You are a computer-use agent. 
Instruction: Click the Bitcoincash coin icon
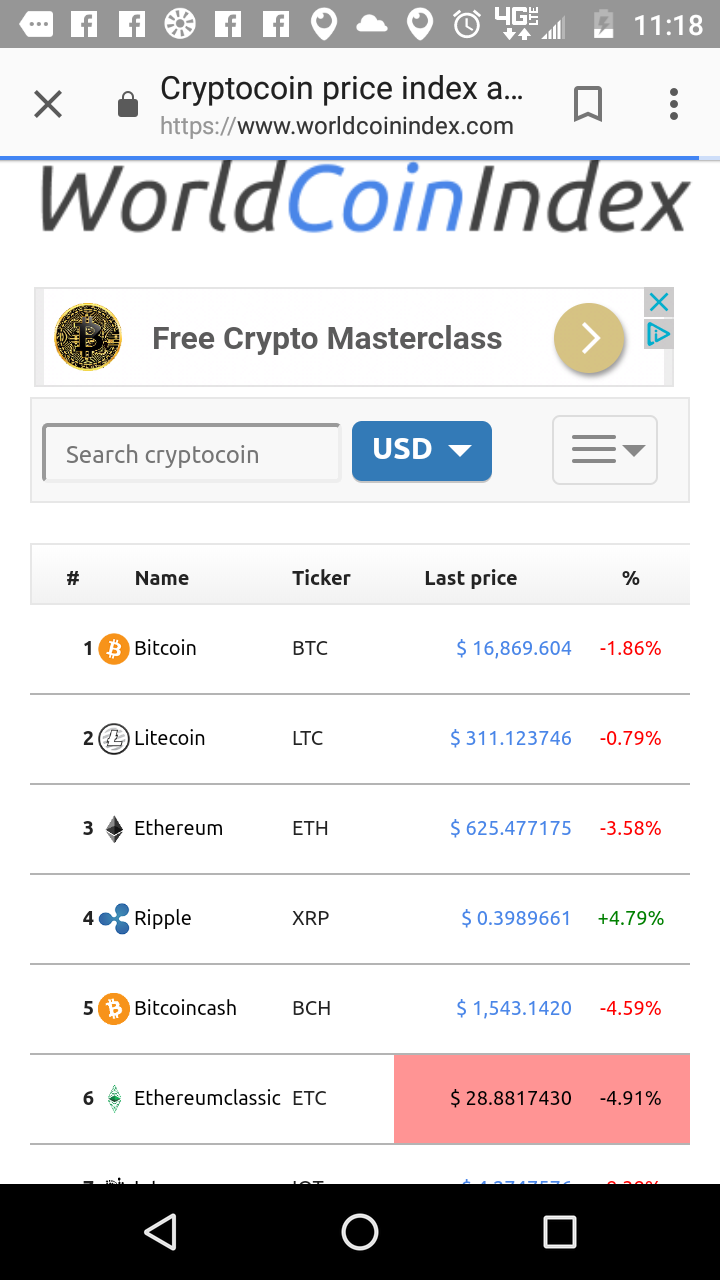click(x=112, y=1008)
